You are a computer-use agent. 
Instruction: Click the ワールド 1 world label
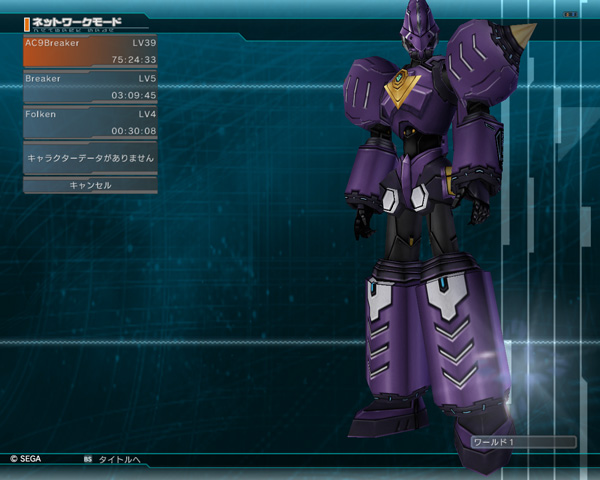(523, 442)
